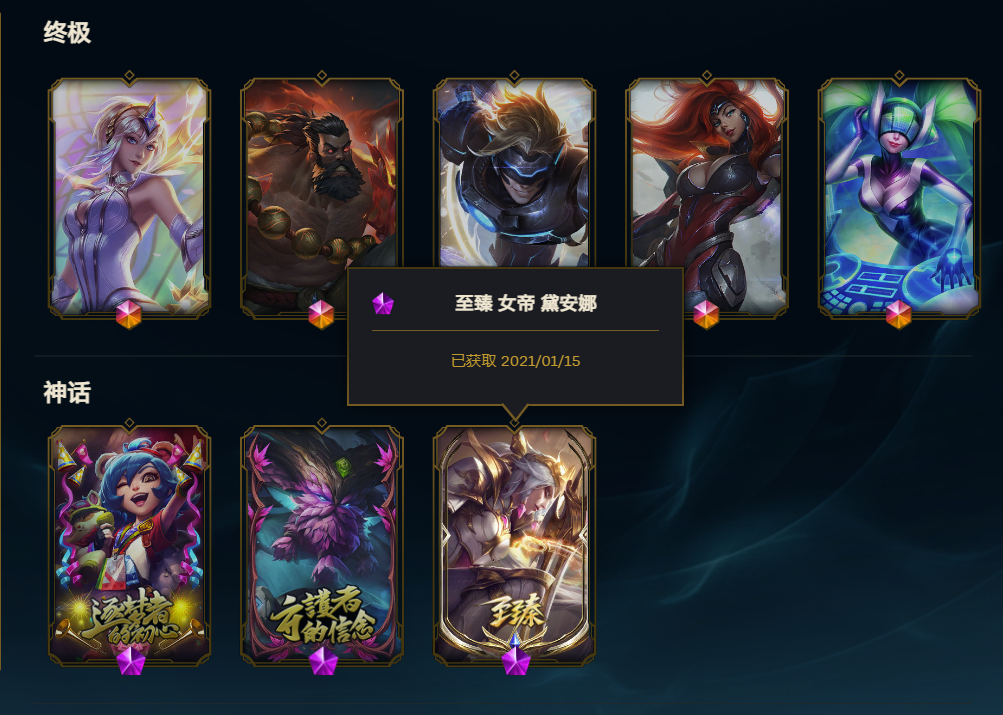1003x715 pixels.
Task: Click the tooltip title 至臻 女帝 黛安娜
Action: [526, 303]
